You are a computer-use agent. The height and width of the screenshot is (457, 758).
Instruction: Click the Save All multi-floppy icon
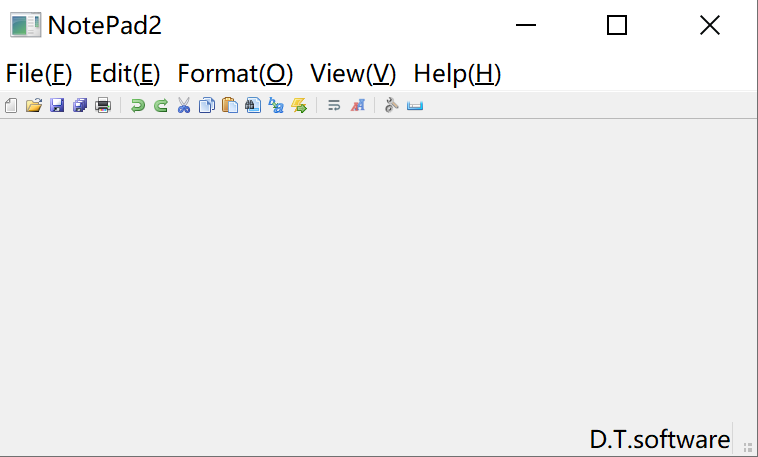[x=80, y=105]
